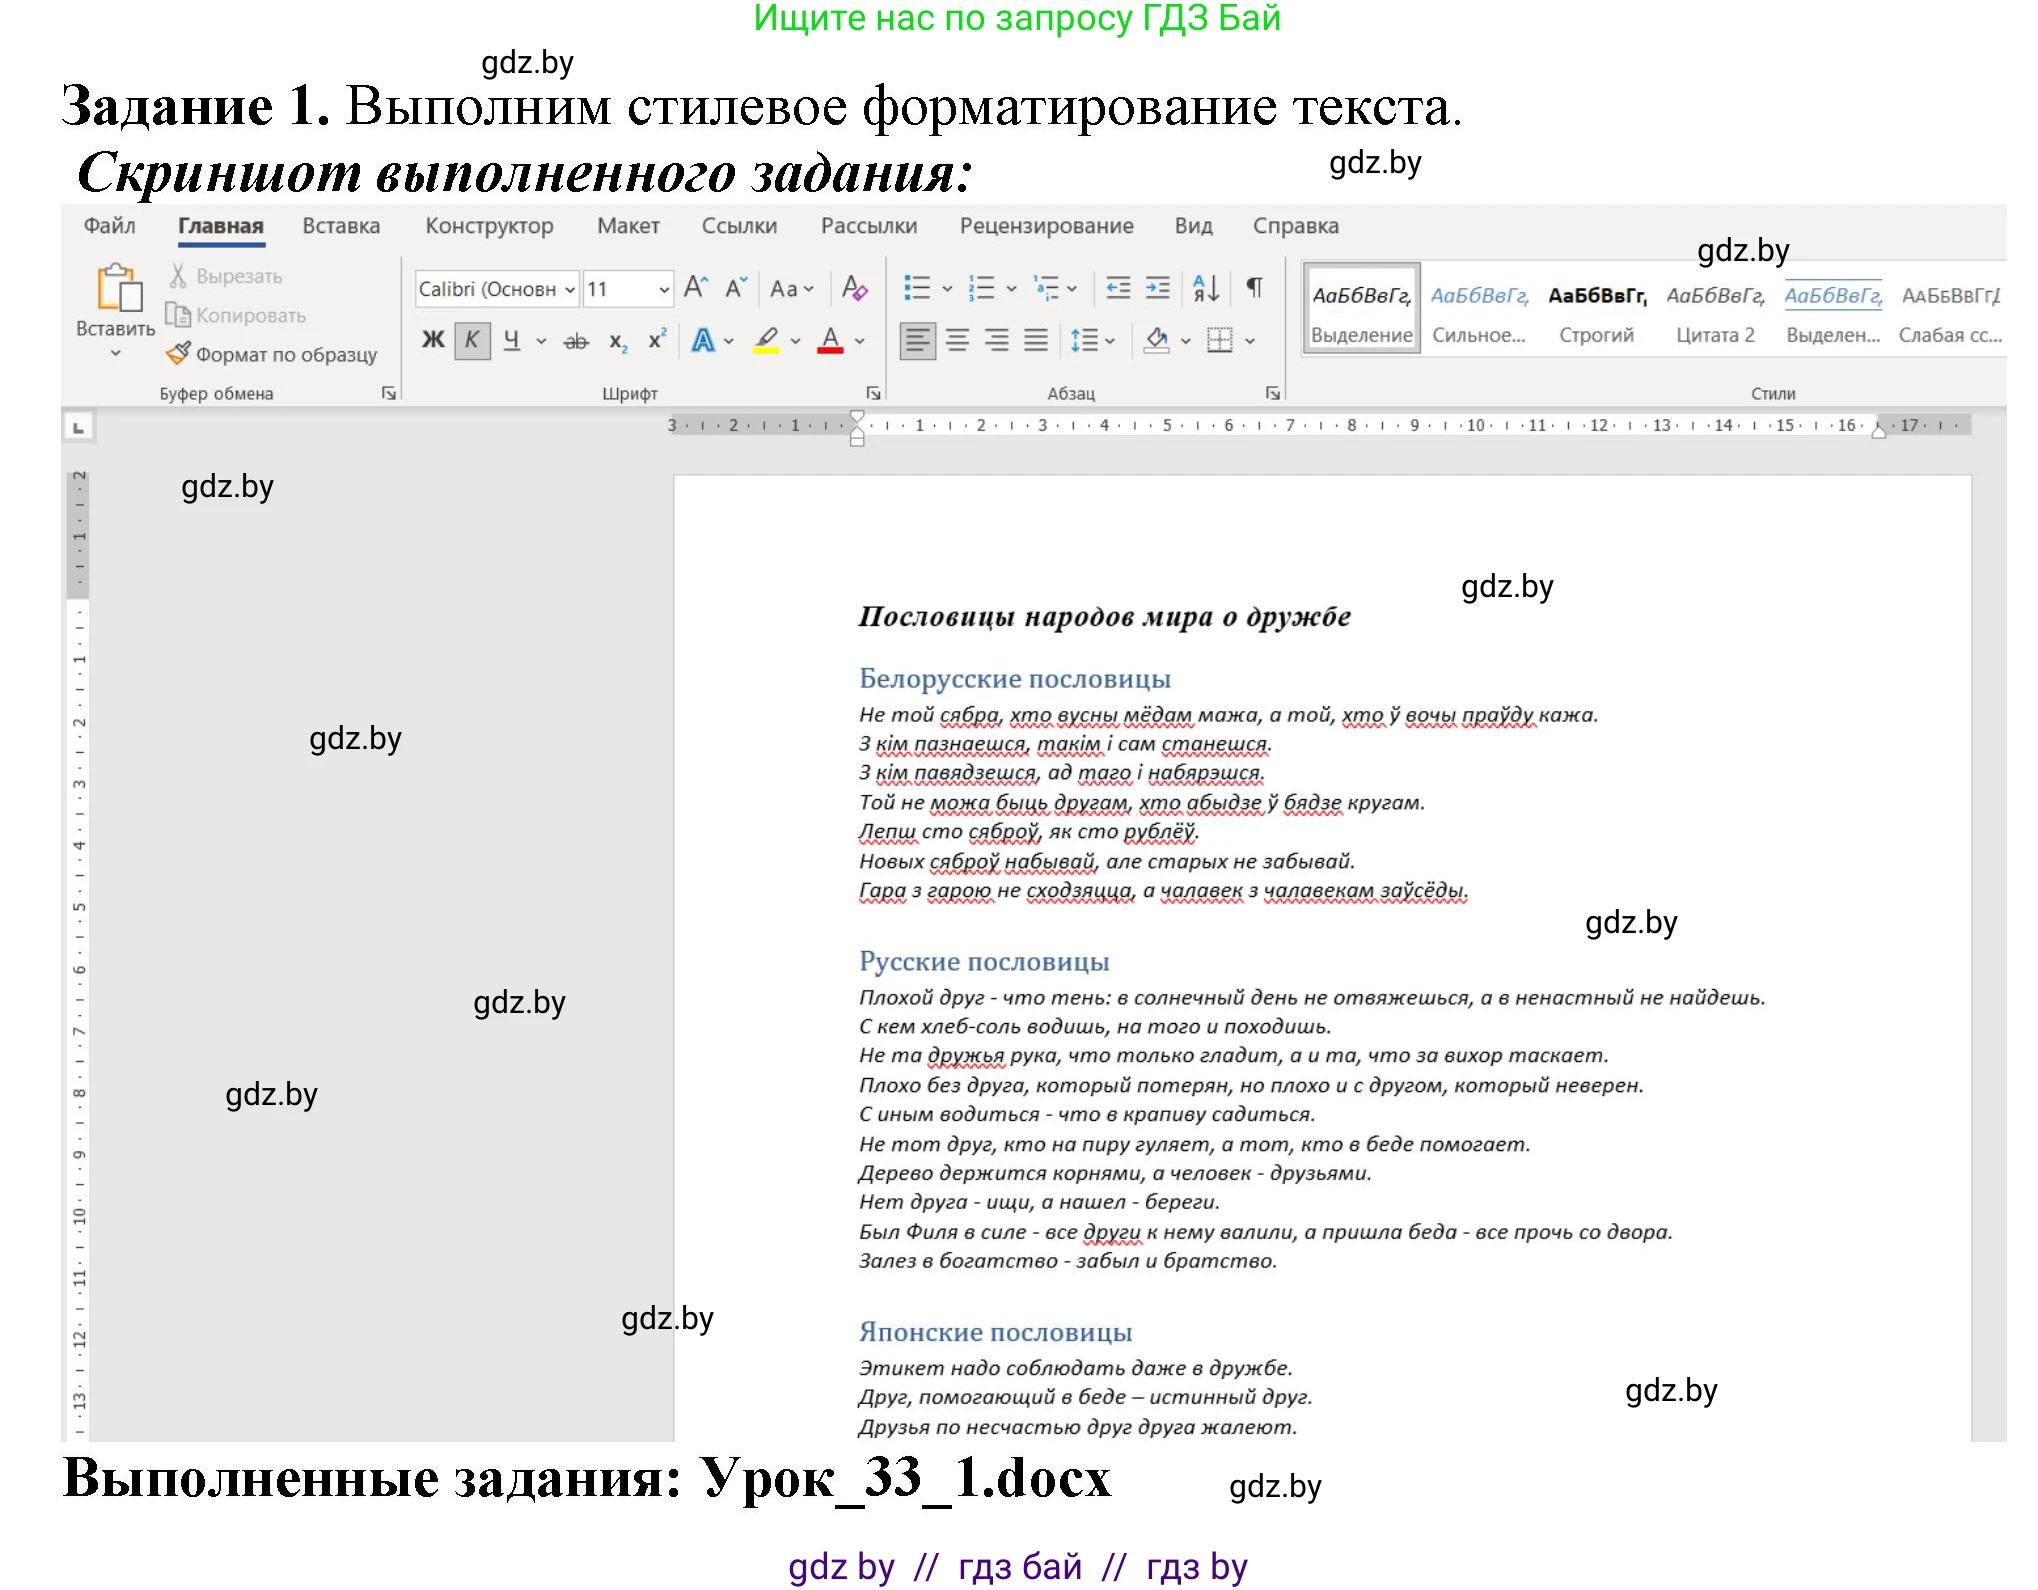The width and height of the screenshot is (2038, 1590).
Task: Click the numbered list icon
Action: click(x=981, y=288)
